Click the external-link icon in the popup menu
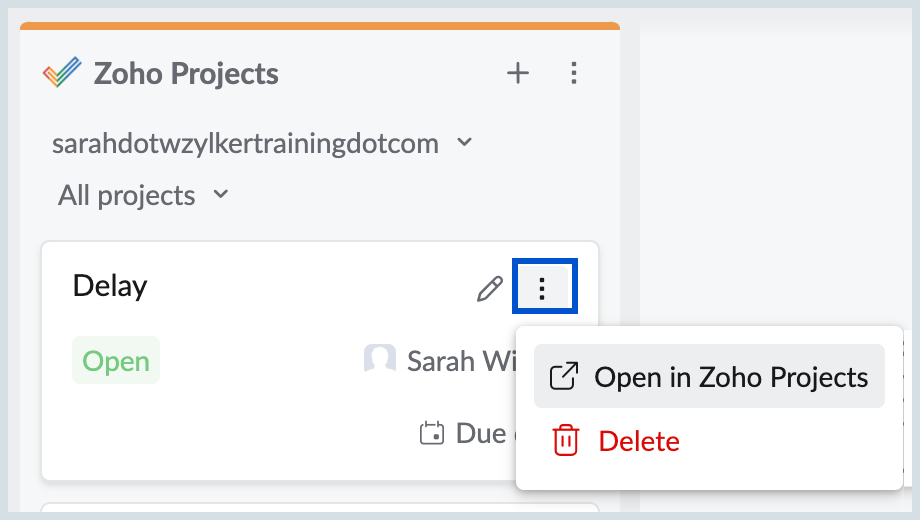 click(565, 377)
